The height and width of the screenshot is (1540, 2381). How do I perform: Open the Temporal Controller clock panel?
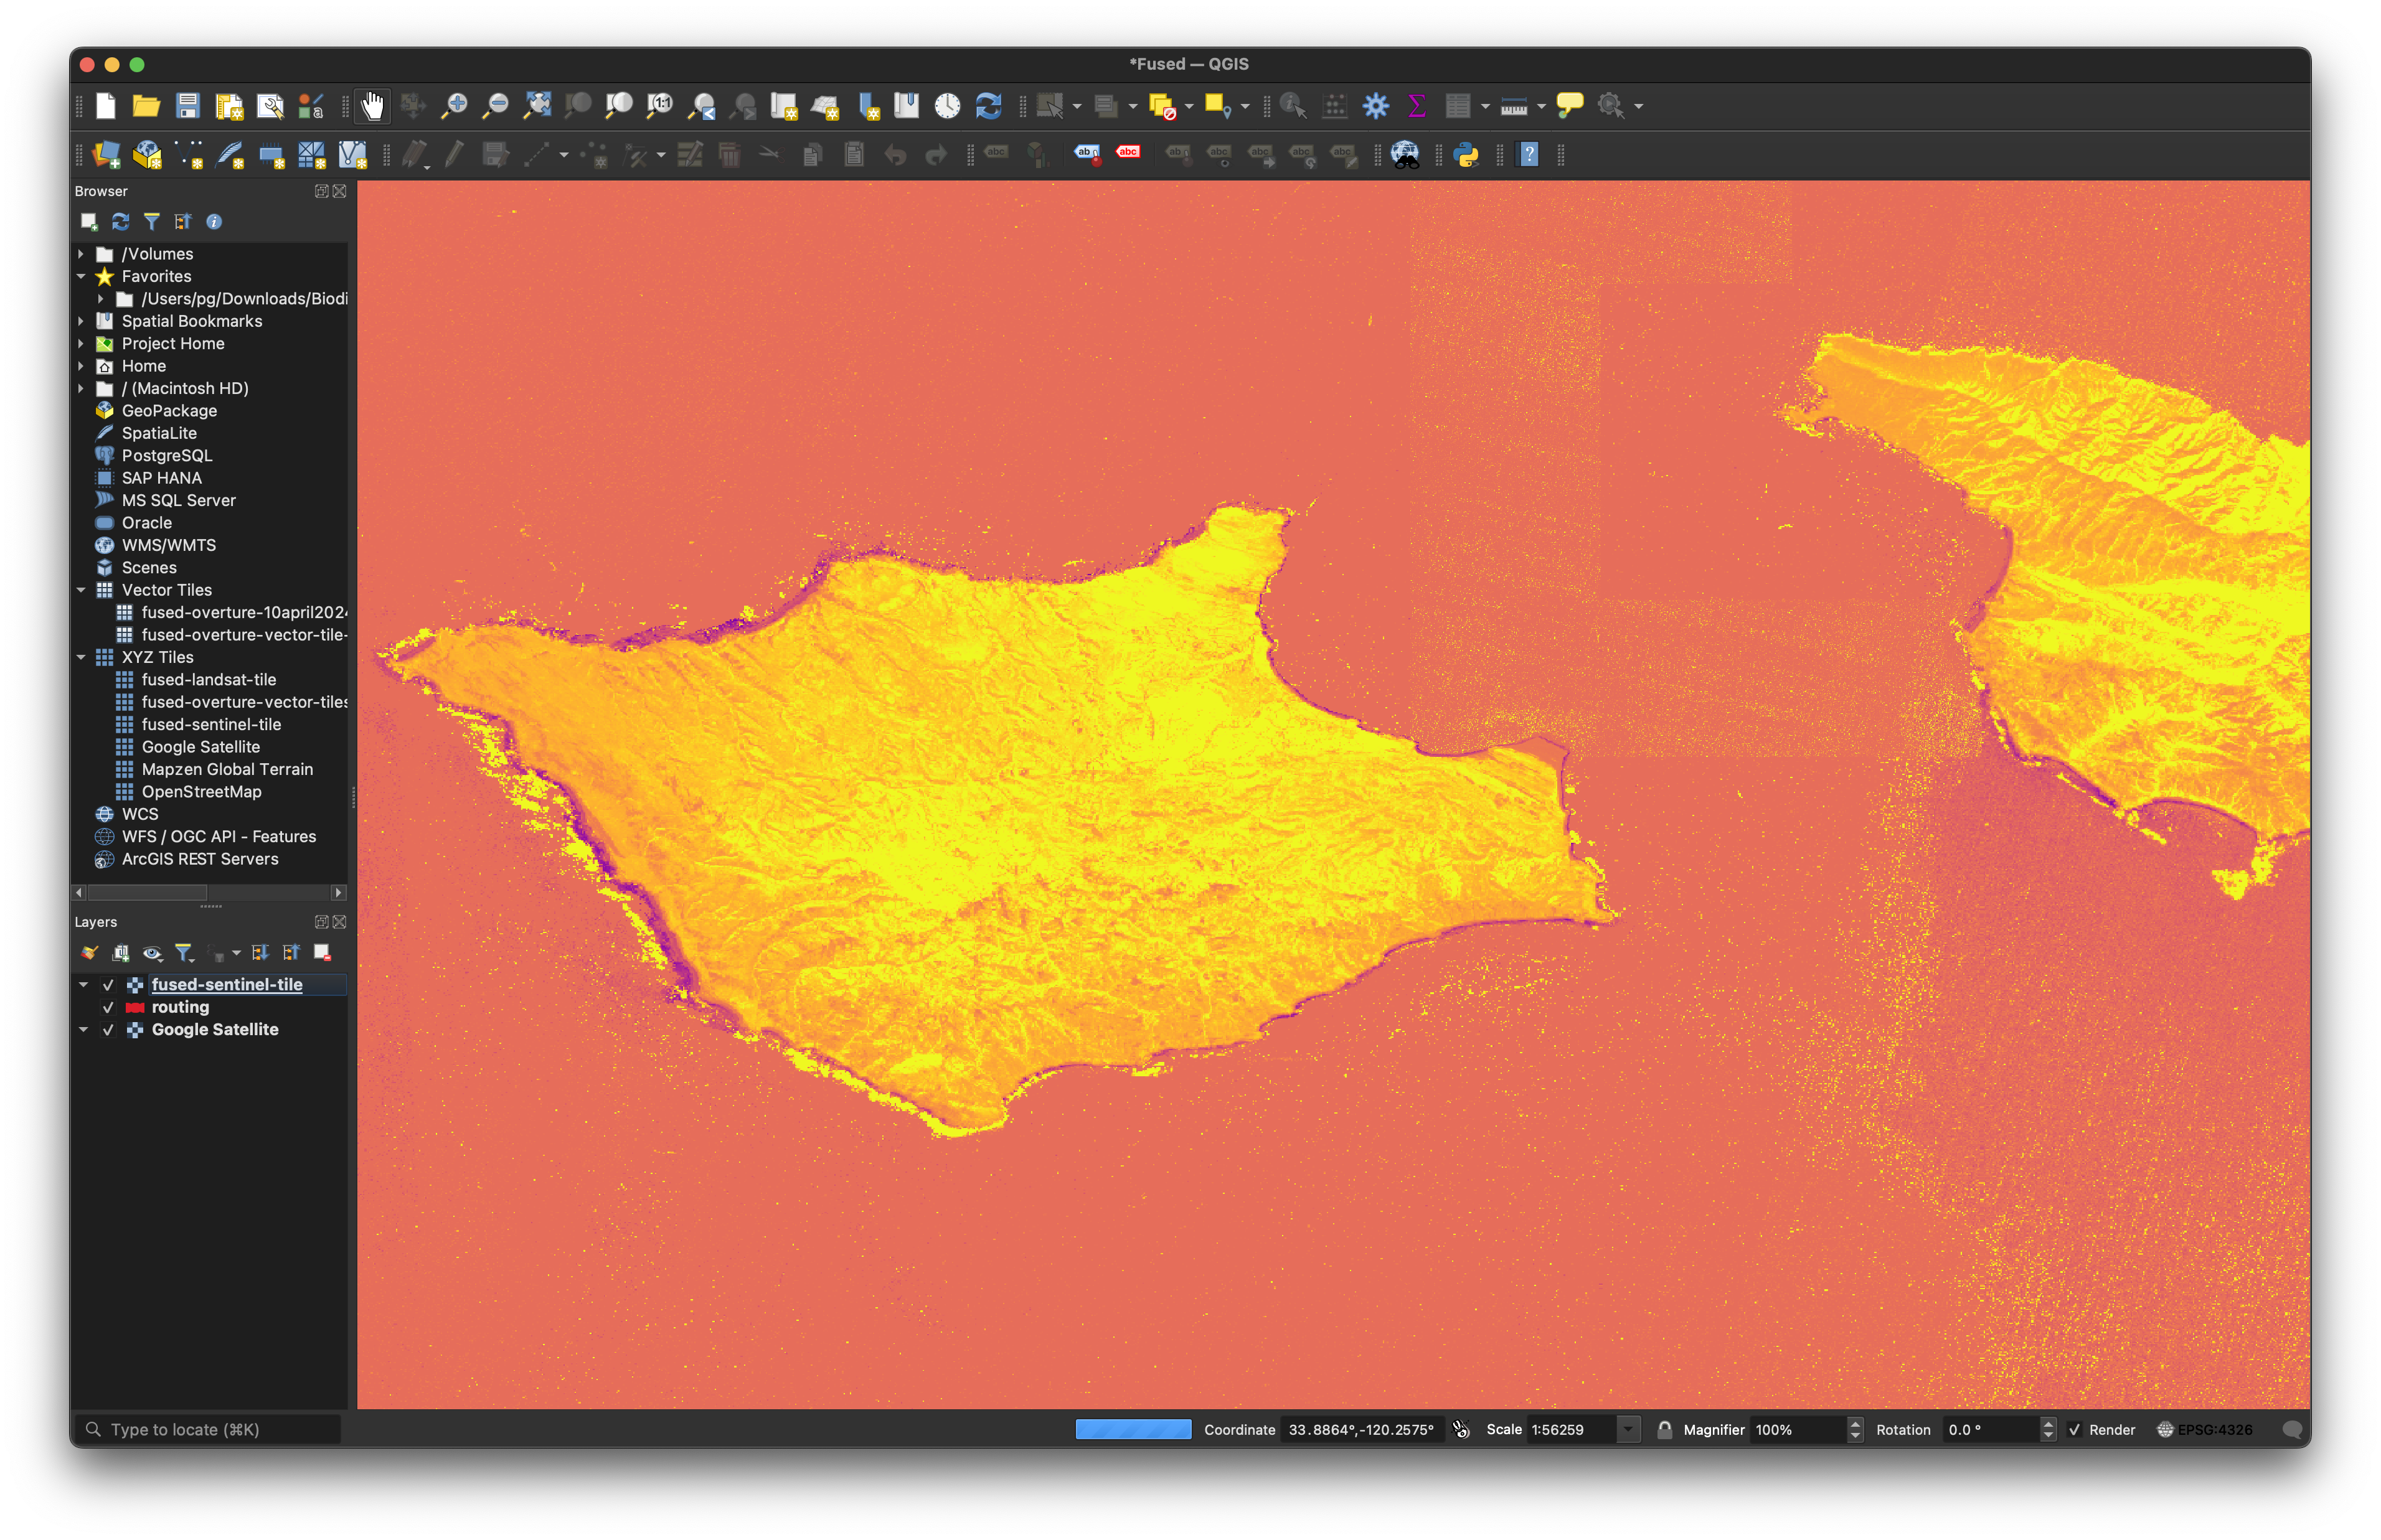[947, 105]
